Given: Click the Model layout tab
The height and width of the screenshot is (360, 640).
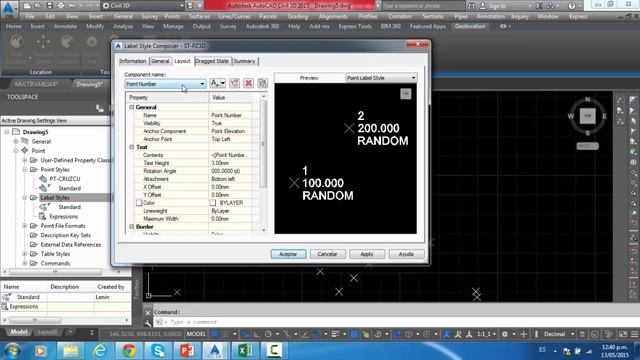Looking at the screenshot, I should pyautogui.click(x=19, y=332).
